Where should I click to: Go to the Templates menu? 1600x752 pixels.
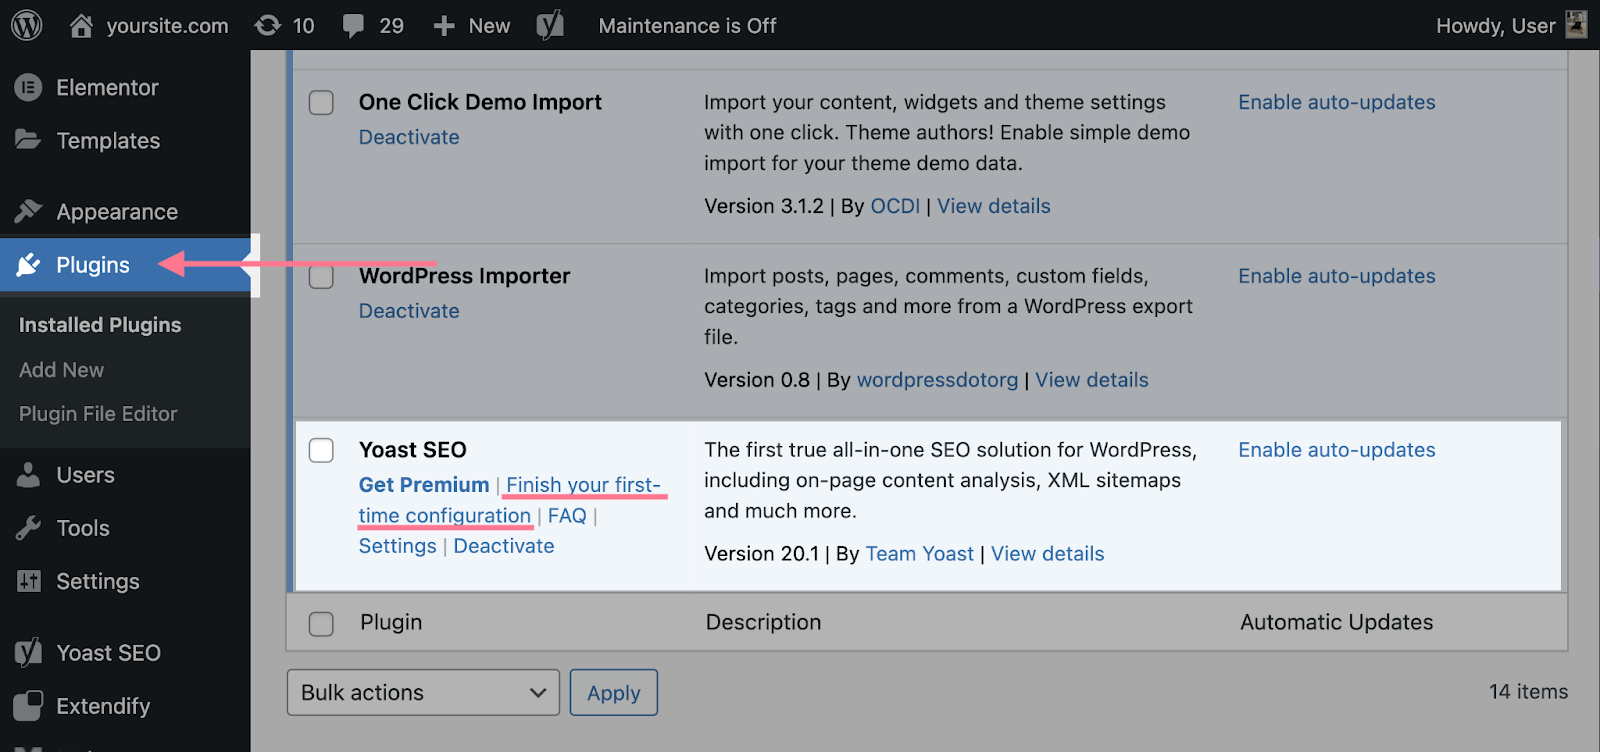[x=108, y=141]
